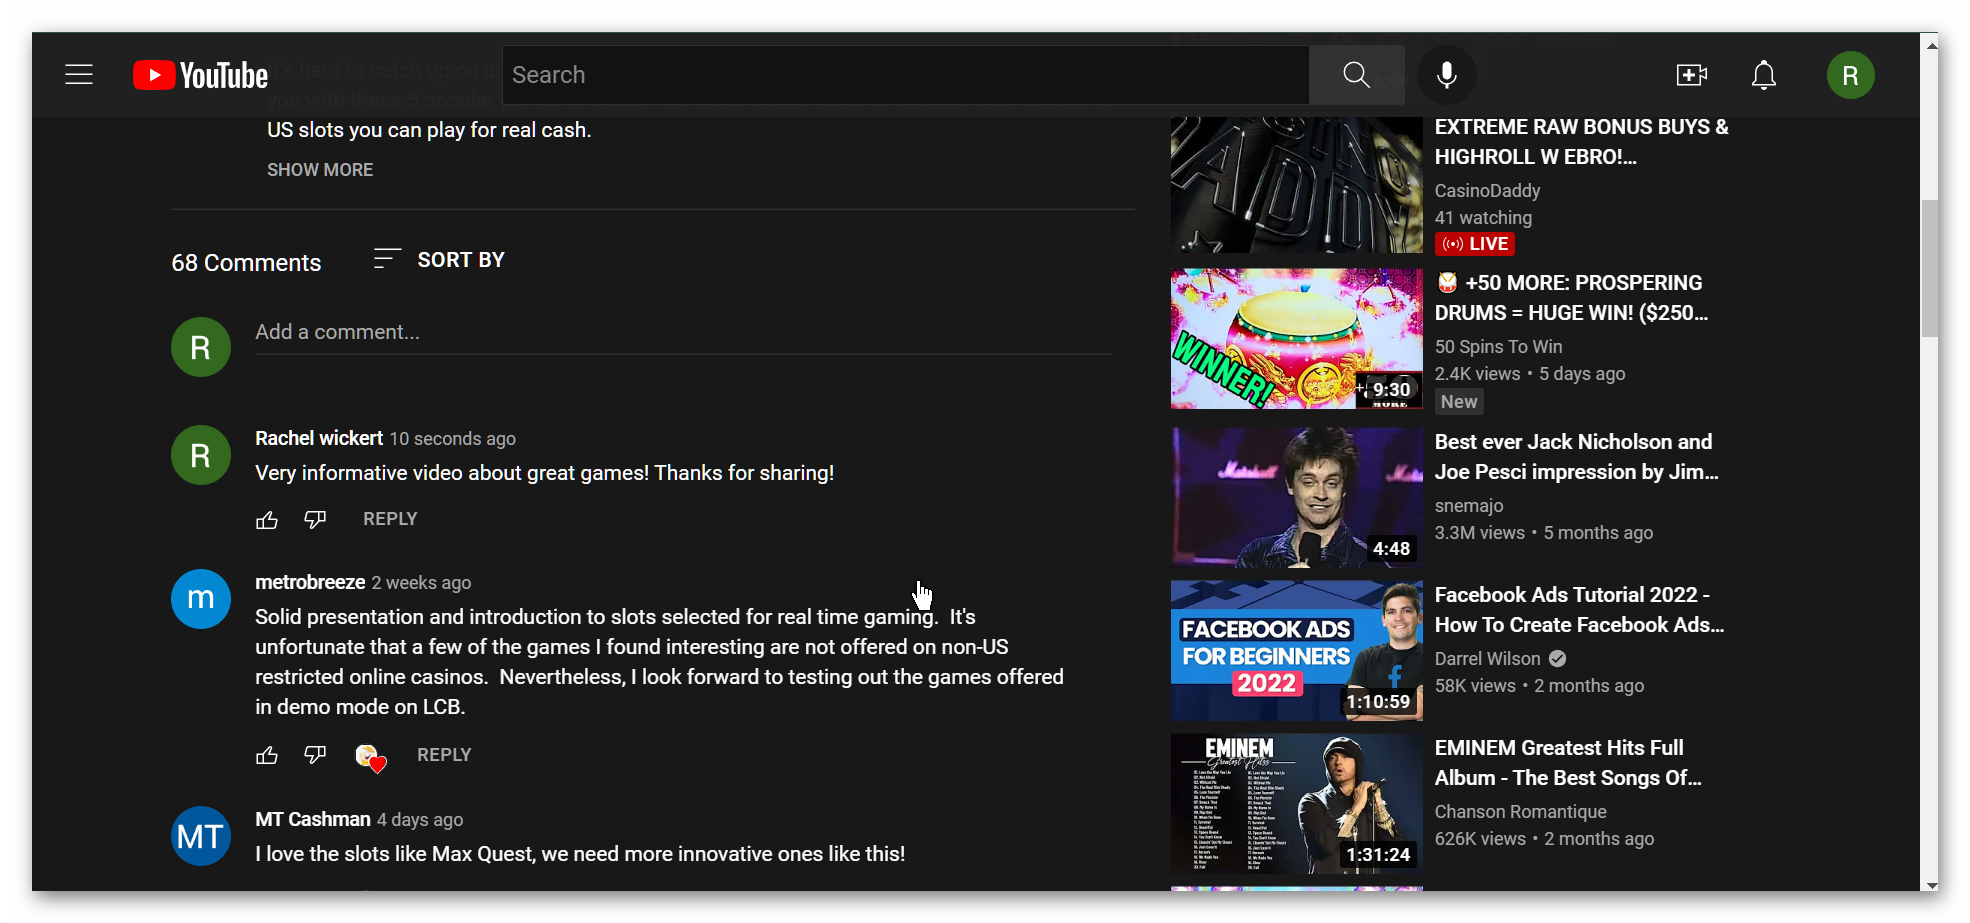Image resolution: width=1970 pixels, height=923 pixels.
Task: Dislike Rachel wickert's comment
Action: click(x=315, y=520)
